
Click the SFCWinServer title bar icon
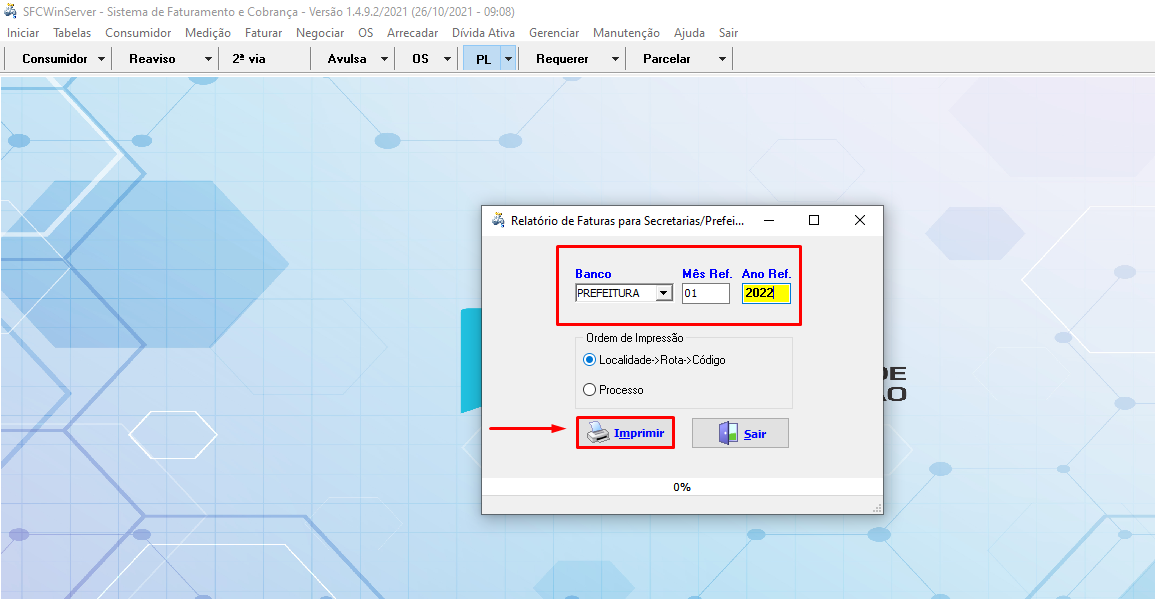pyautogui.click(x=11, y=11)
